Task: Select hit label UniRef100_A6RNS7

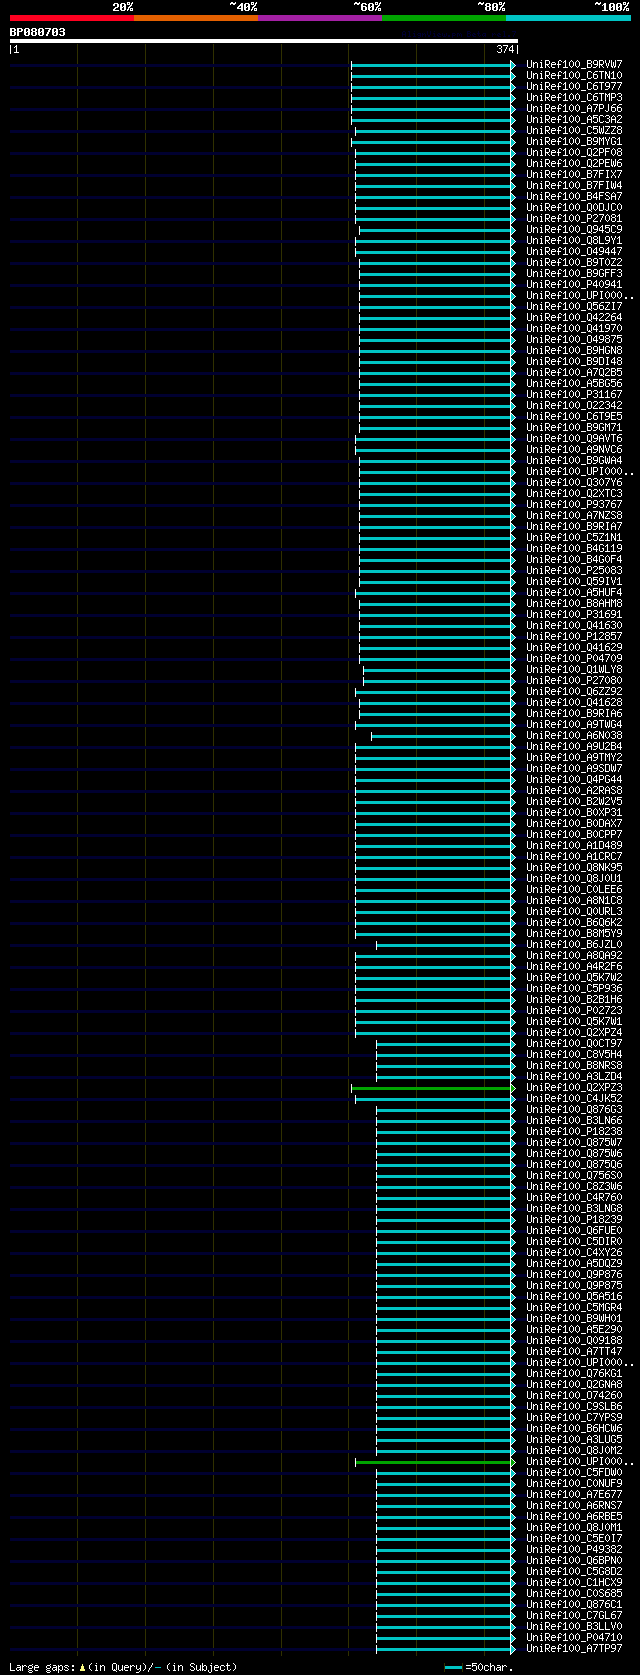Action: coord(574,1506)
